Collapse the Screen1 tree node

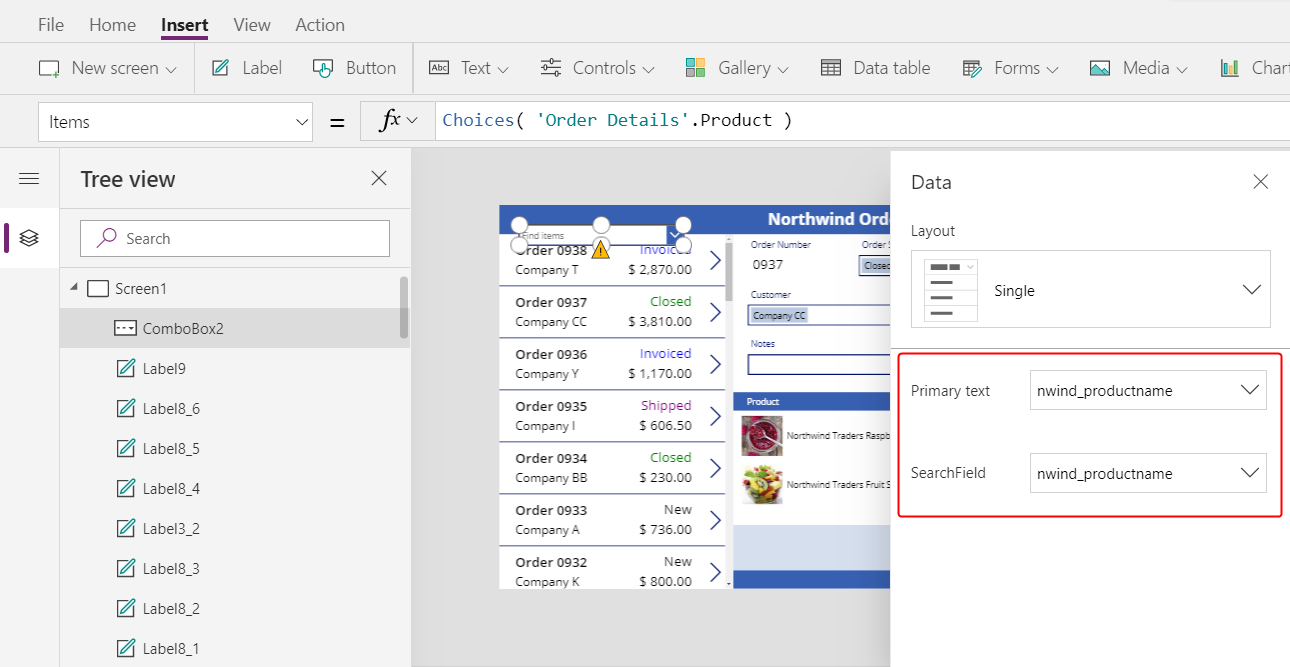pos(73,288)
